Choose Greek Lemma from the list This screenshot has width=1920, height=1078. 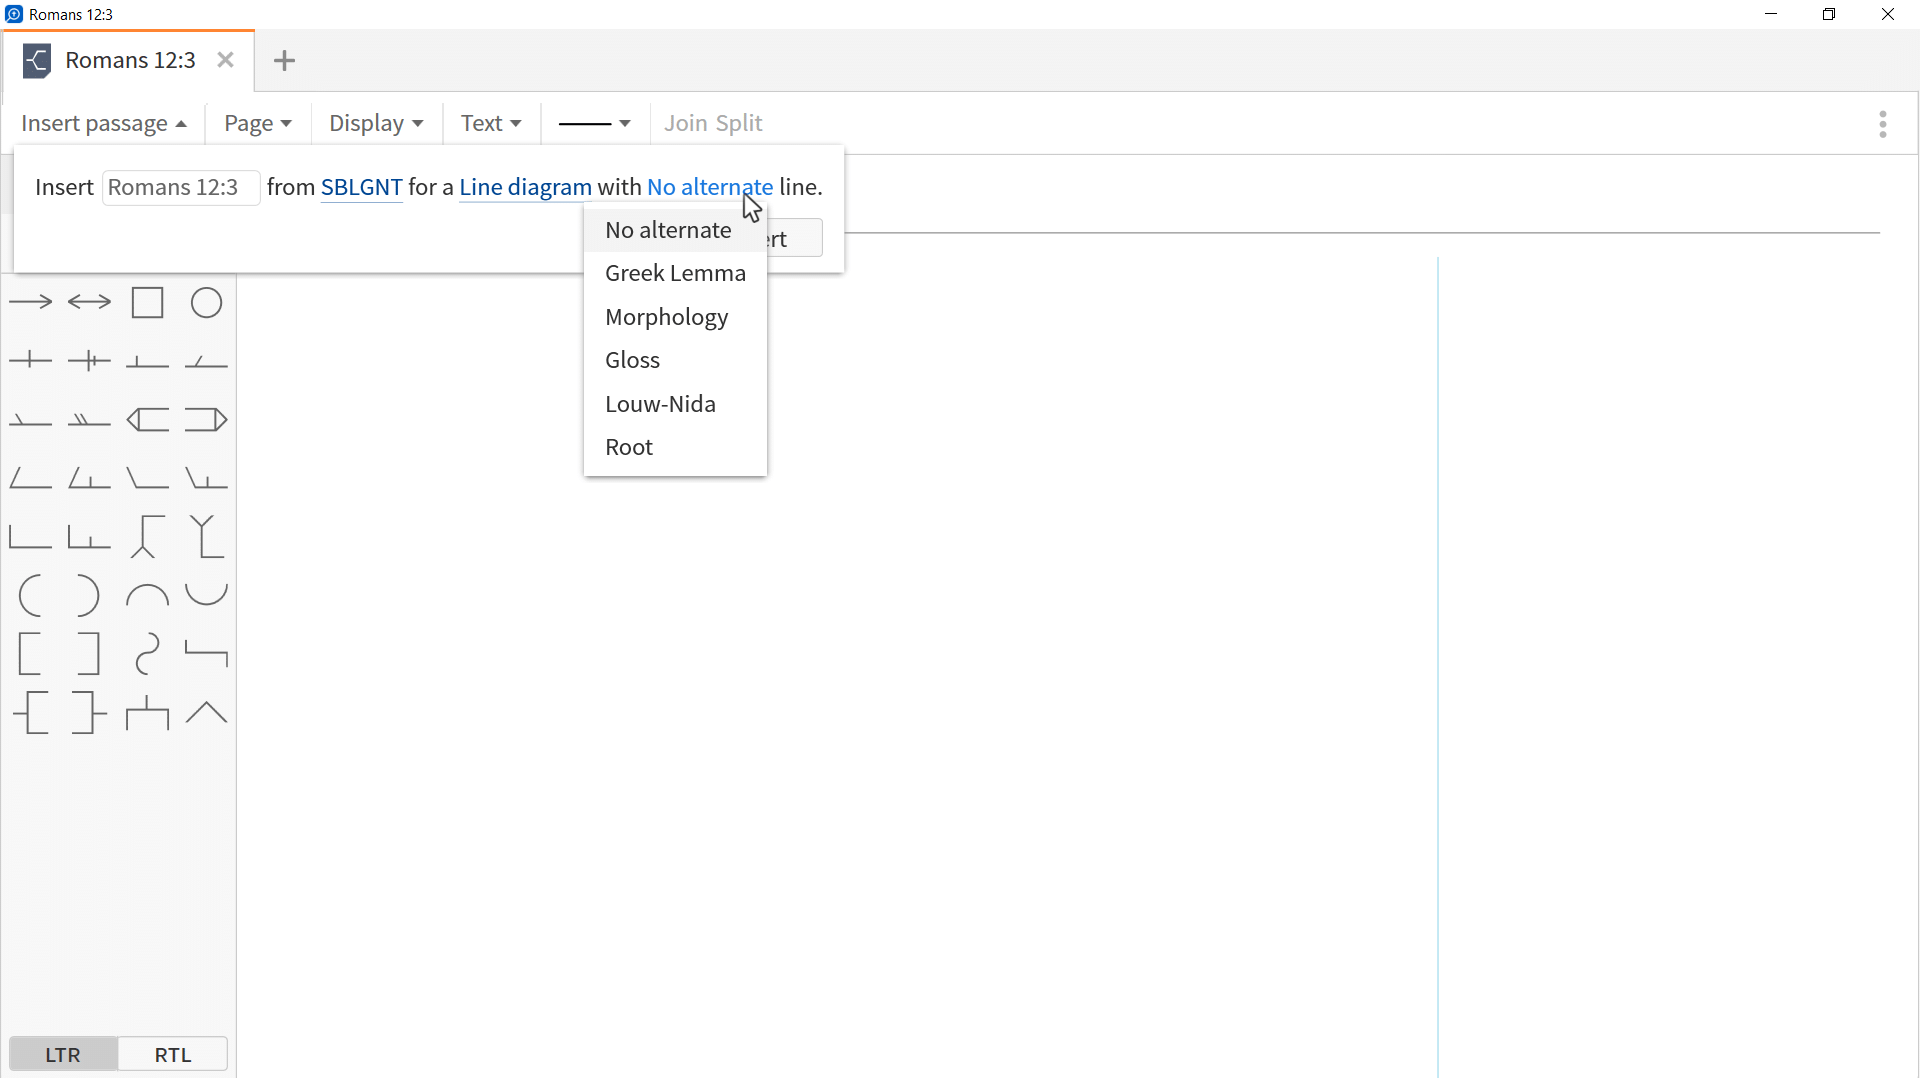tap(675, 273)
